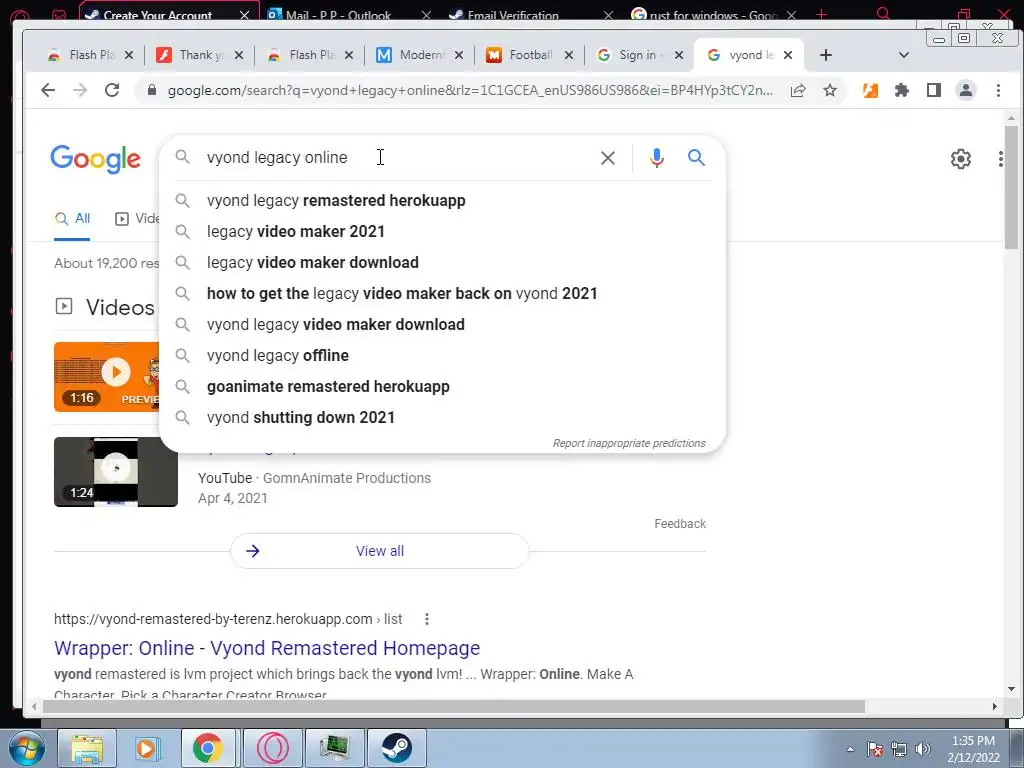Open 'Wrapper: Online - Vyond Remastered Homepage' result
Image resolution: width=1024 pixels, height=768 pixels.
click(266, 648)
